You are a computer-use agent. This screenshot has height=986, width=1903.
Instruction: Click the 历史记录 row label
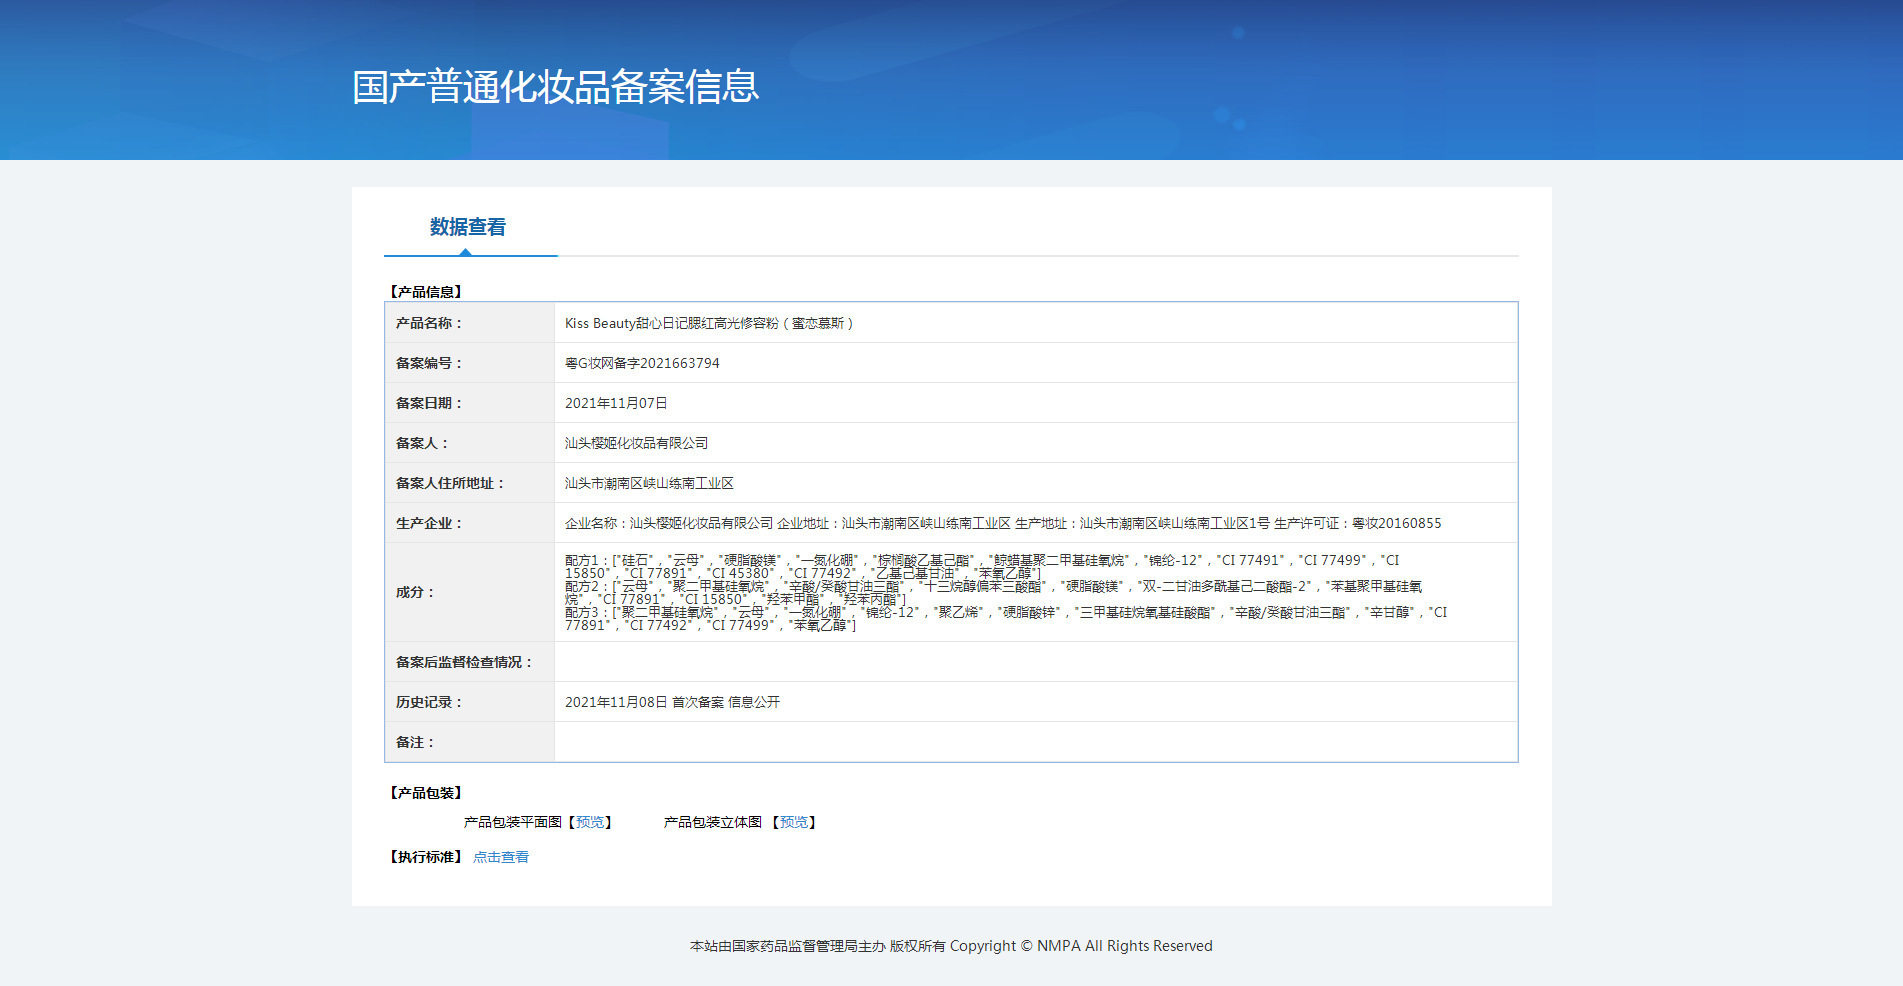click(x=429, y=702)
